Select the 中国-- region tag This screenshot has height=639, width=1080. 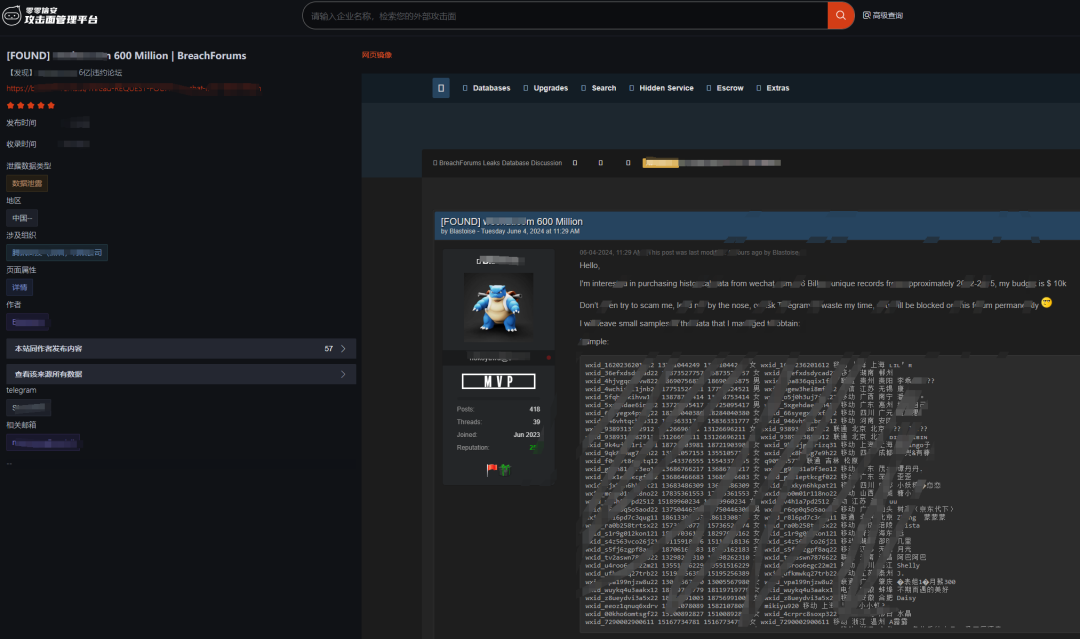[x=22, y=218]
